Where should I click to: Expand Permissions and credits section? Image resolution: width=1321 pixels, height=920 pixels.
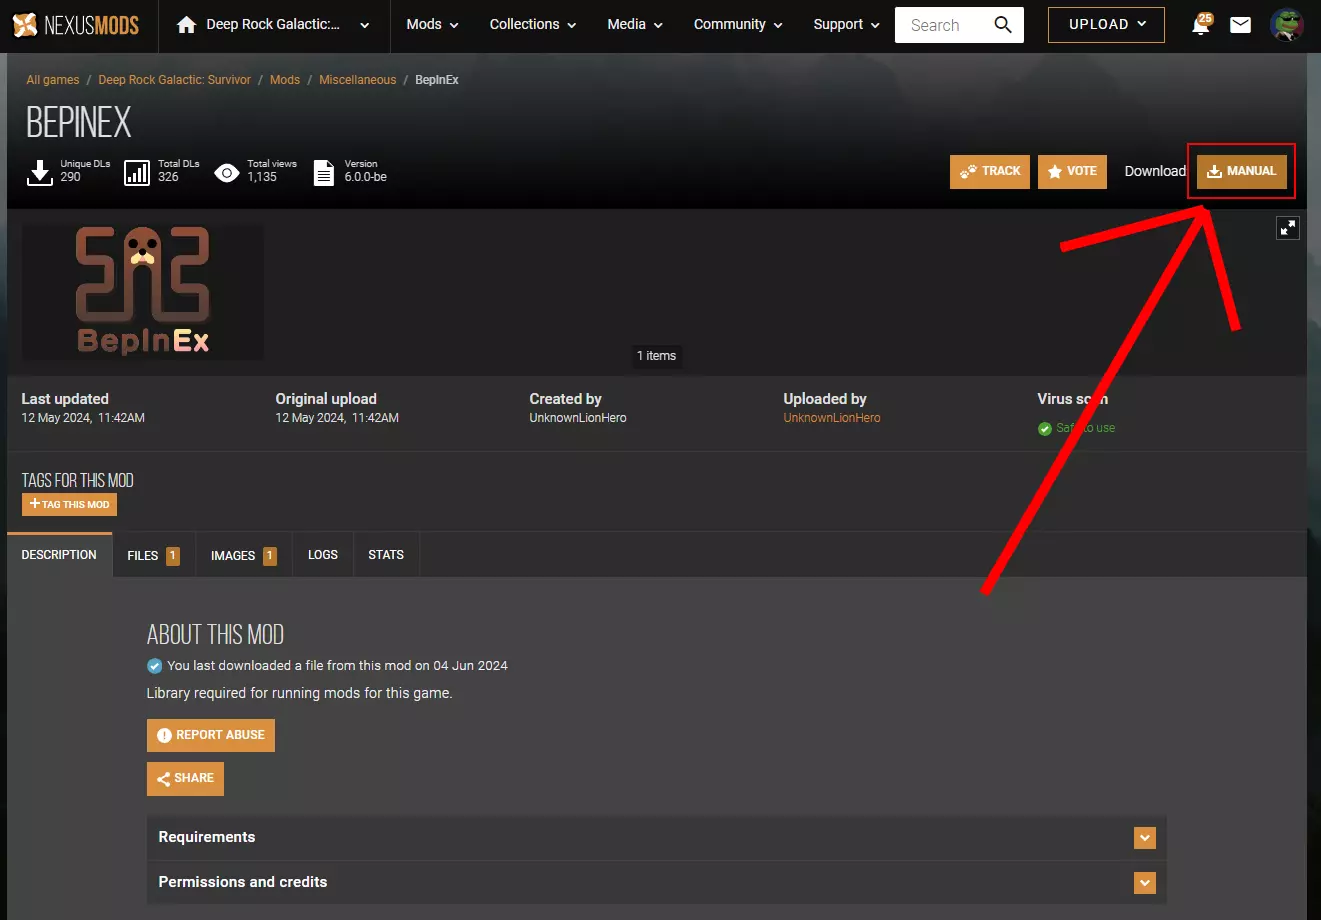(657, 883)
